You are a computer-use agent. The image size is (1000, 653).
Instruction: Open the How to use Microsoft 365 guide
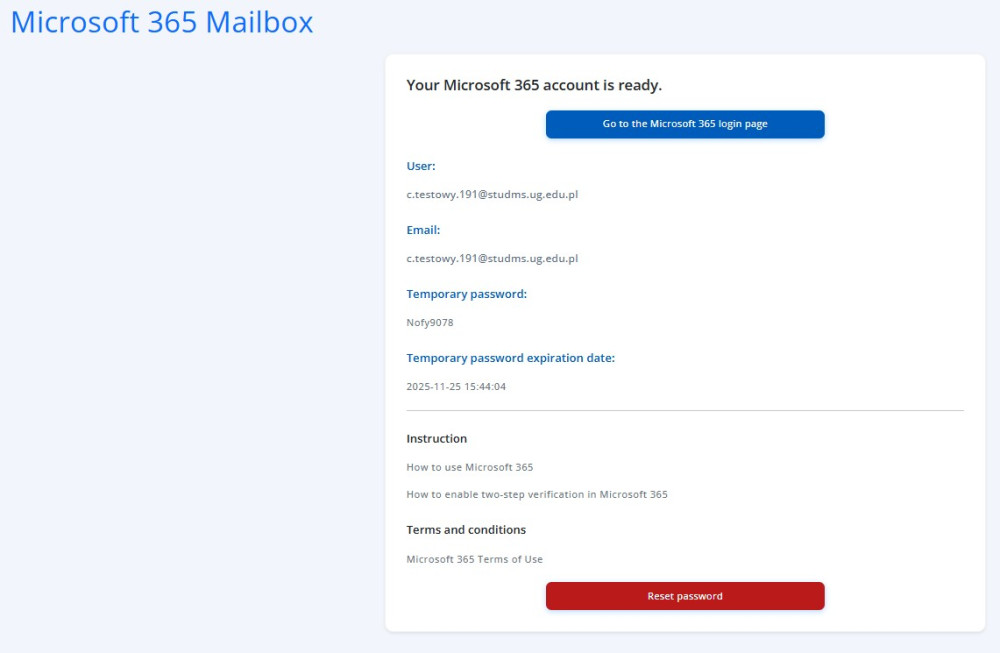469,467
